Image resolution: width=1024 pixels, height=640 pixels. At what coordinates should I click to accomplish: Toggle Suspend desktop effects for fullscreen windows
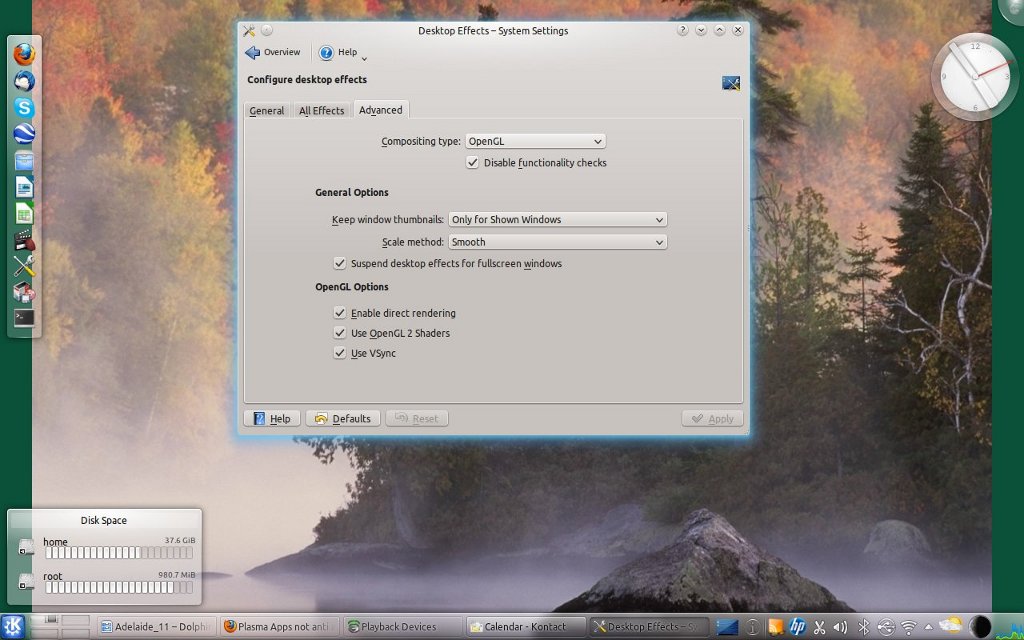pos(340,264)
